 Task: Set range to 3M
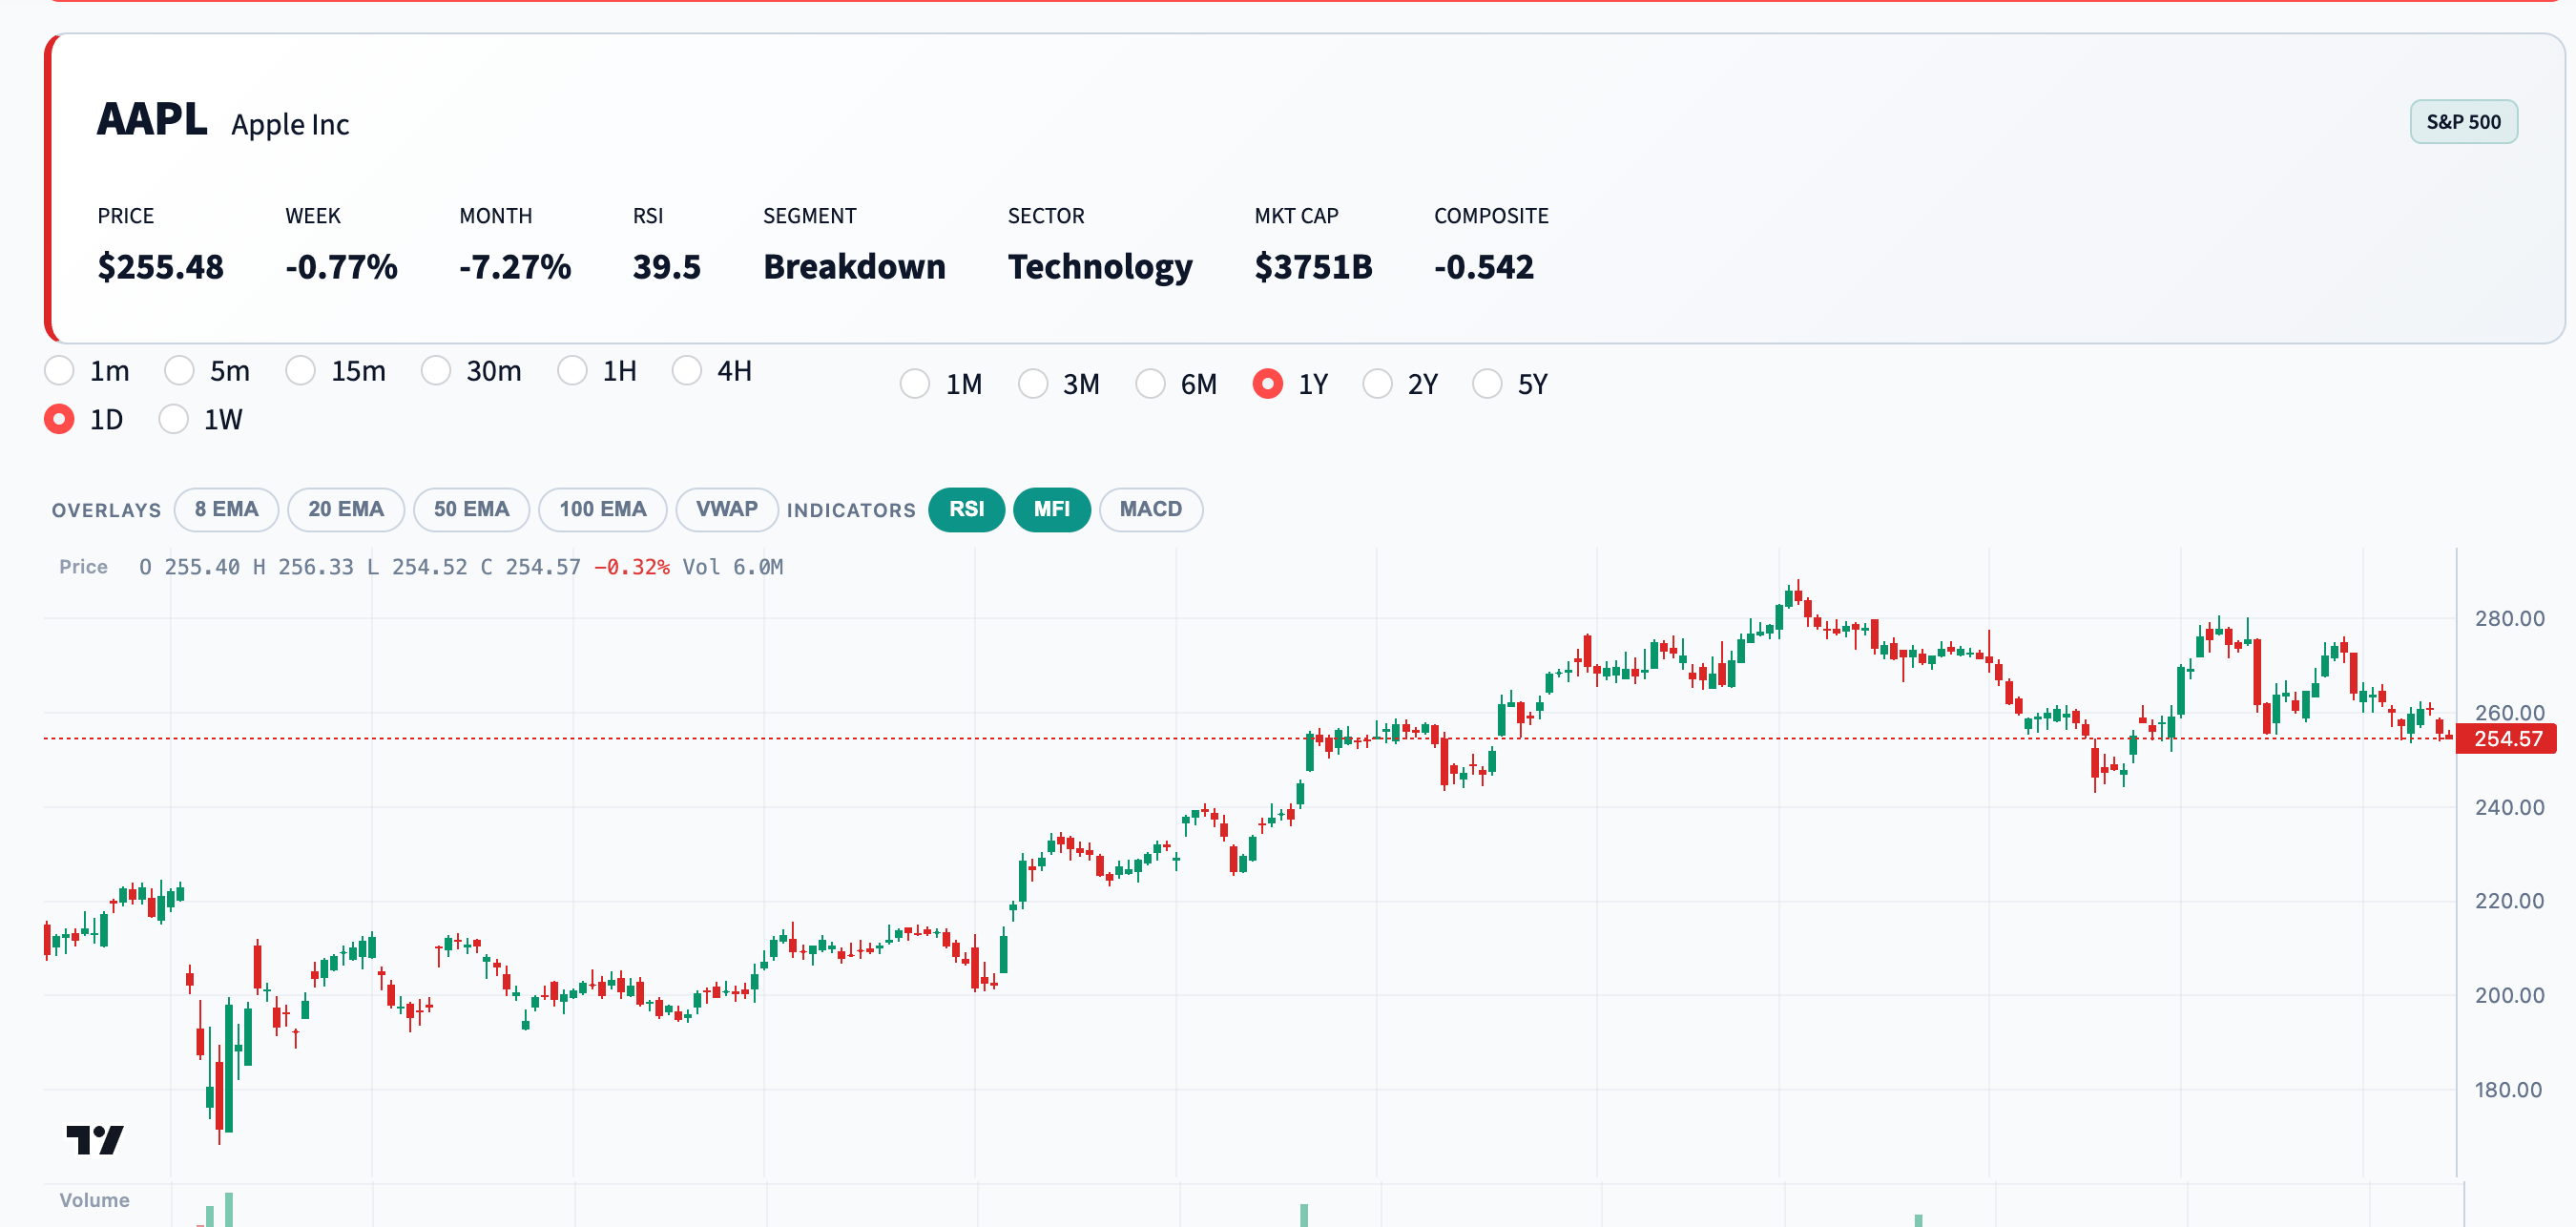(1032, 384)
